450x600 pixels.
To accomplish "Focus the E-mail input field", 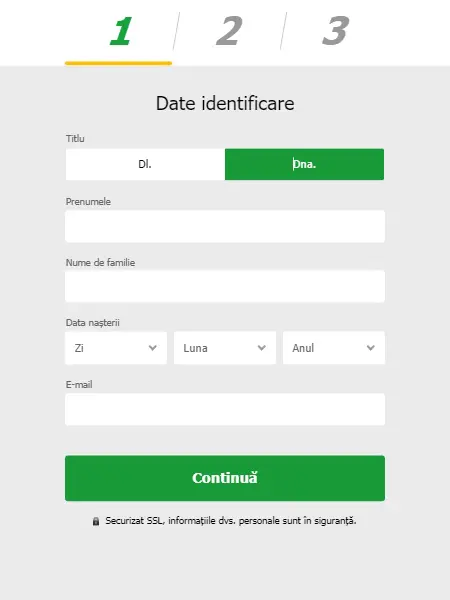I will point(225,409).
